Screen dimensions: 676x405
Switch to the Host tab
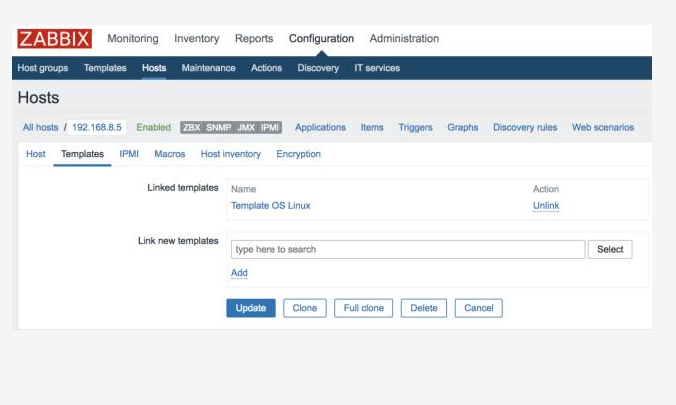click(36, 154)
